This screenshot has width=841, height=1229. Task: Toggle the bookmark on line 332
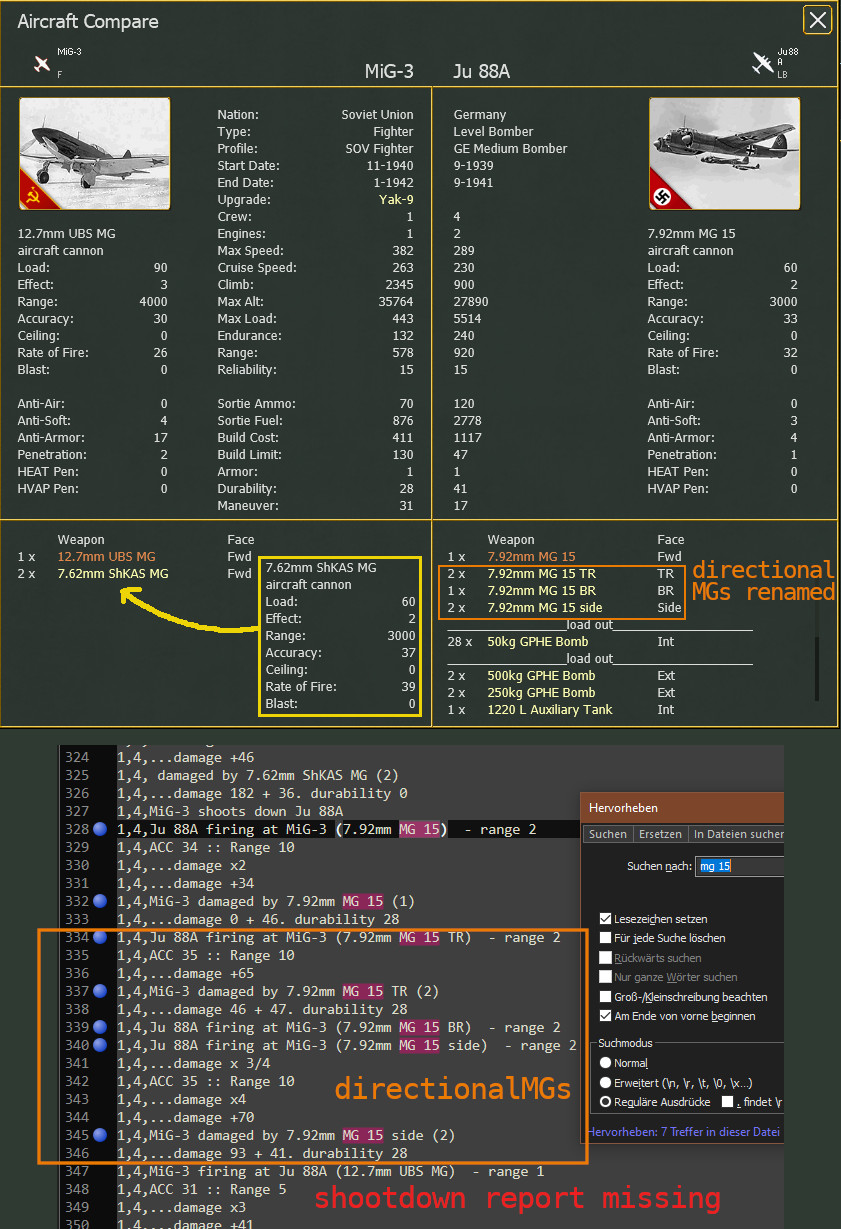tap(100, 902)
